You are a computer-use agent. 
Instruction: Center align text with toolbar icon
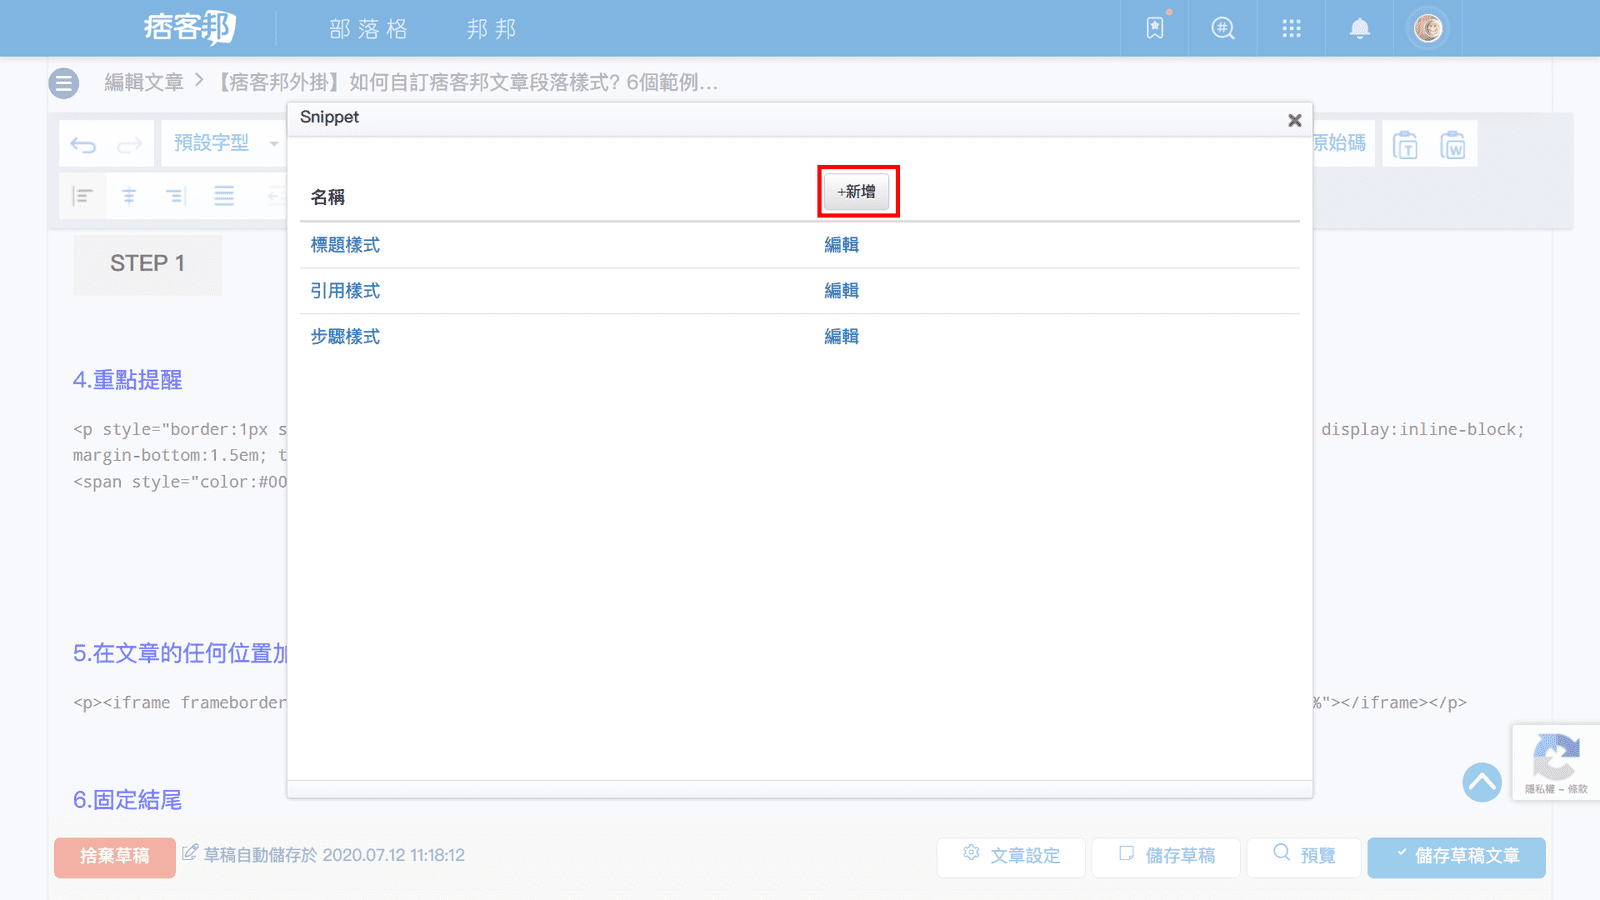point(129,196)
